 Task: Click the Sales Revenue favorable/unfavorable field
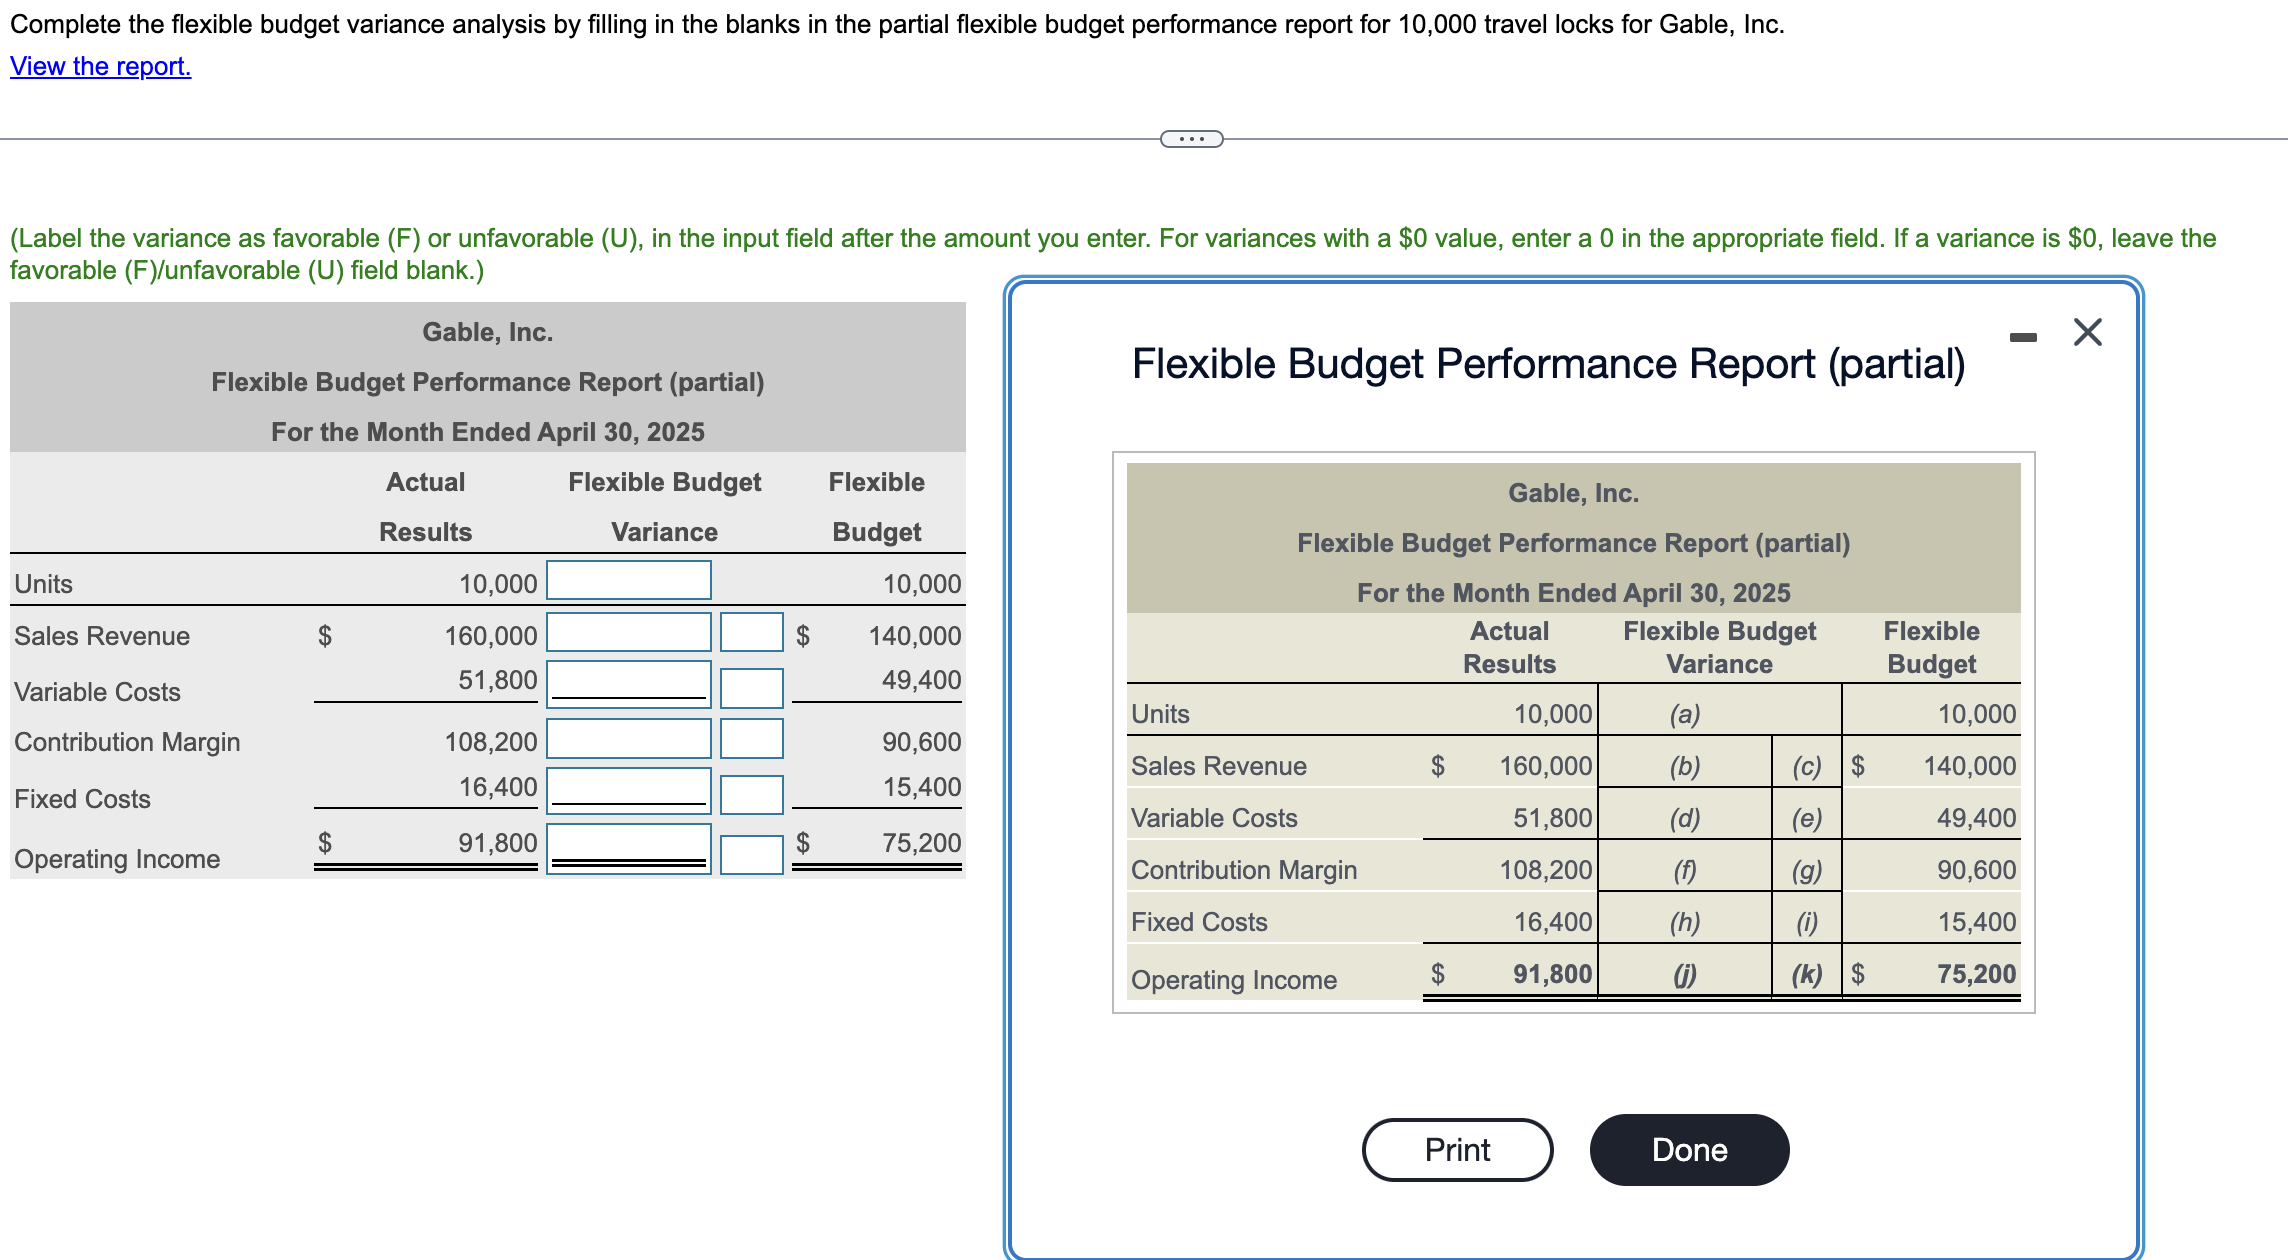click(751, 632)
